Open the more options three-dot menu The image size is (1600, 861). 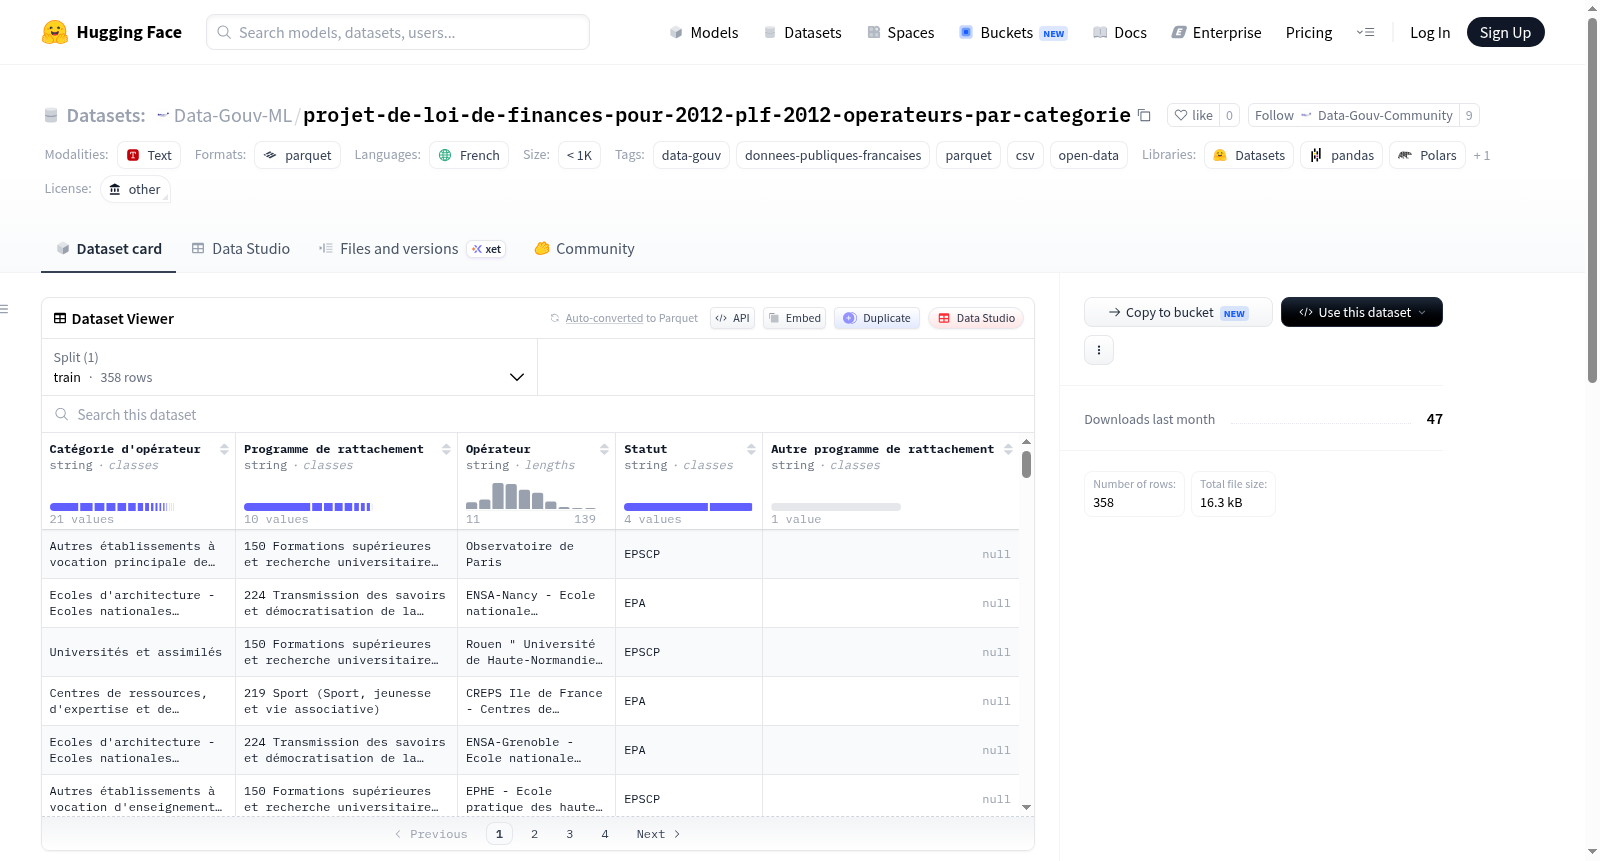tap(1099, 350)
